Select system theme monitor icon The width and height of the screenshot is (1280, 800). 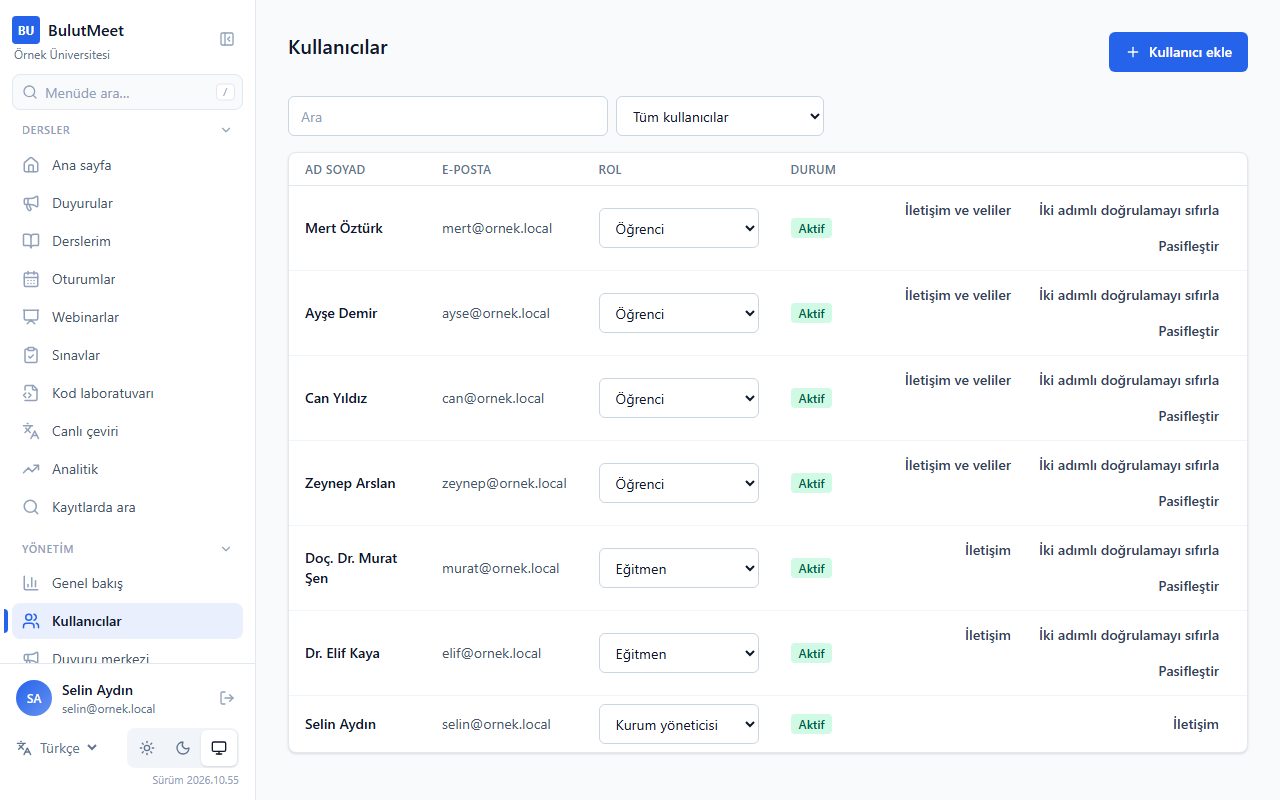coord(219,748)
